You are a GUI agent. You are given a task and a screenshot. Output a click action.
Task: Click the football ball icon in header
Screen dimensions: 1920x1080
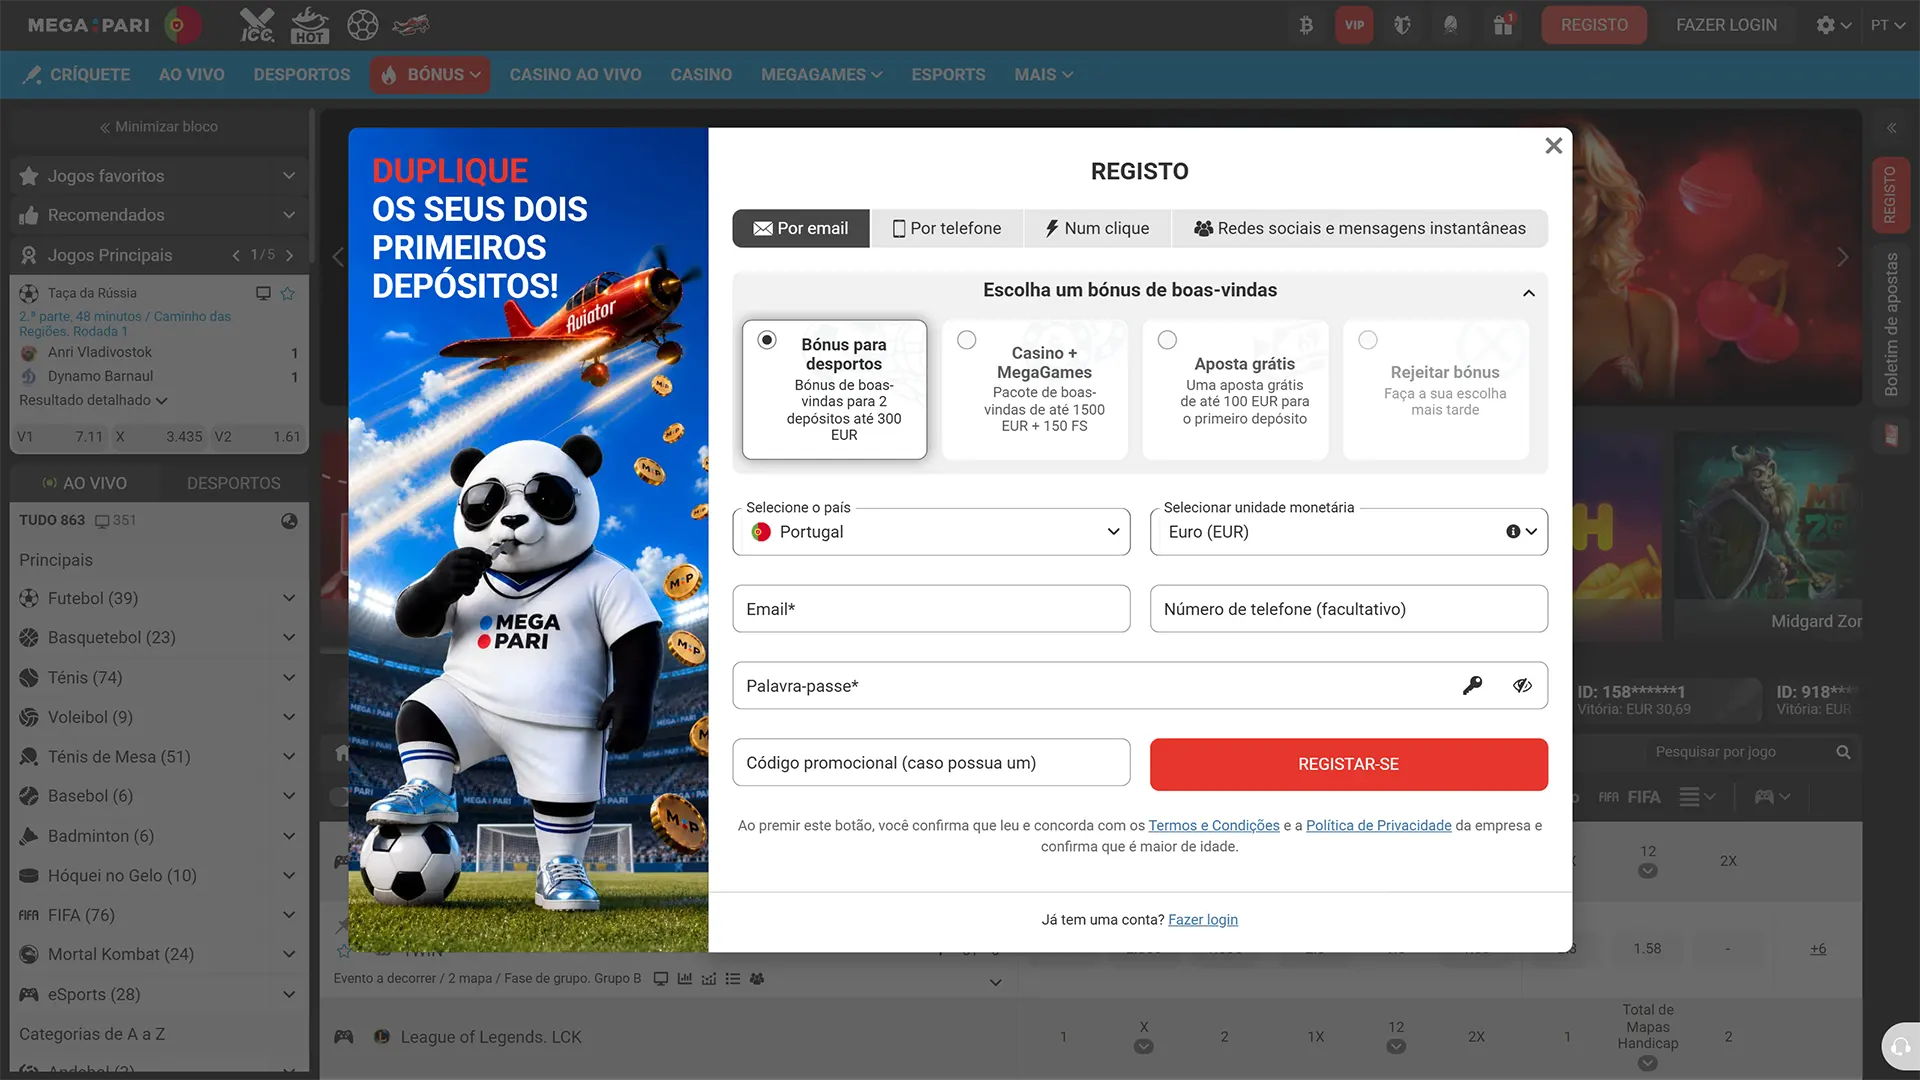click(362, 25)
